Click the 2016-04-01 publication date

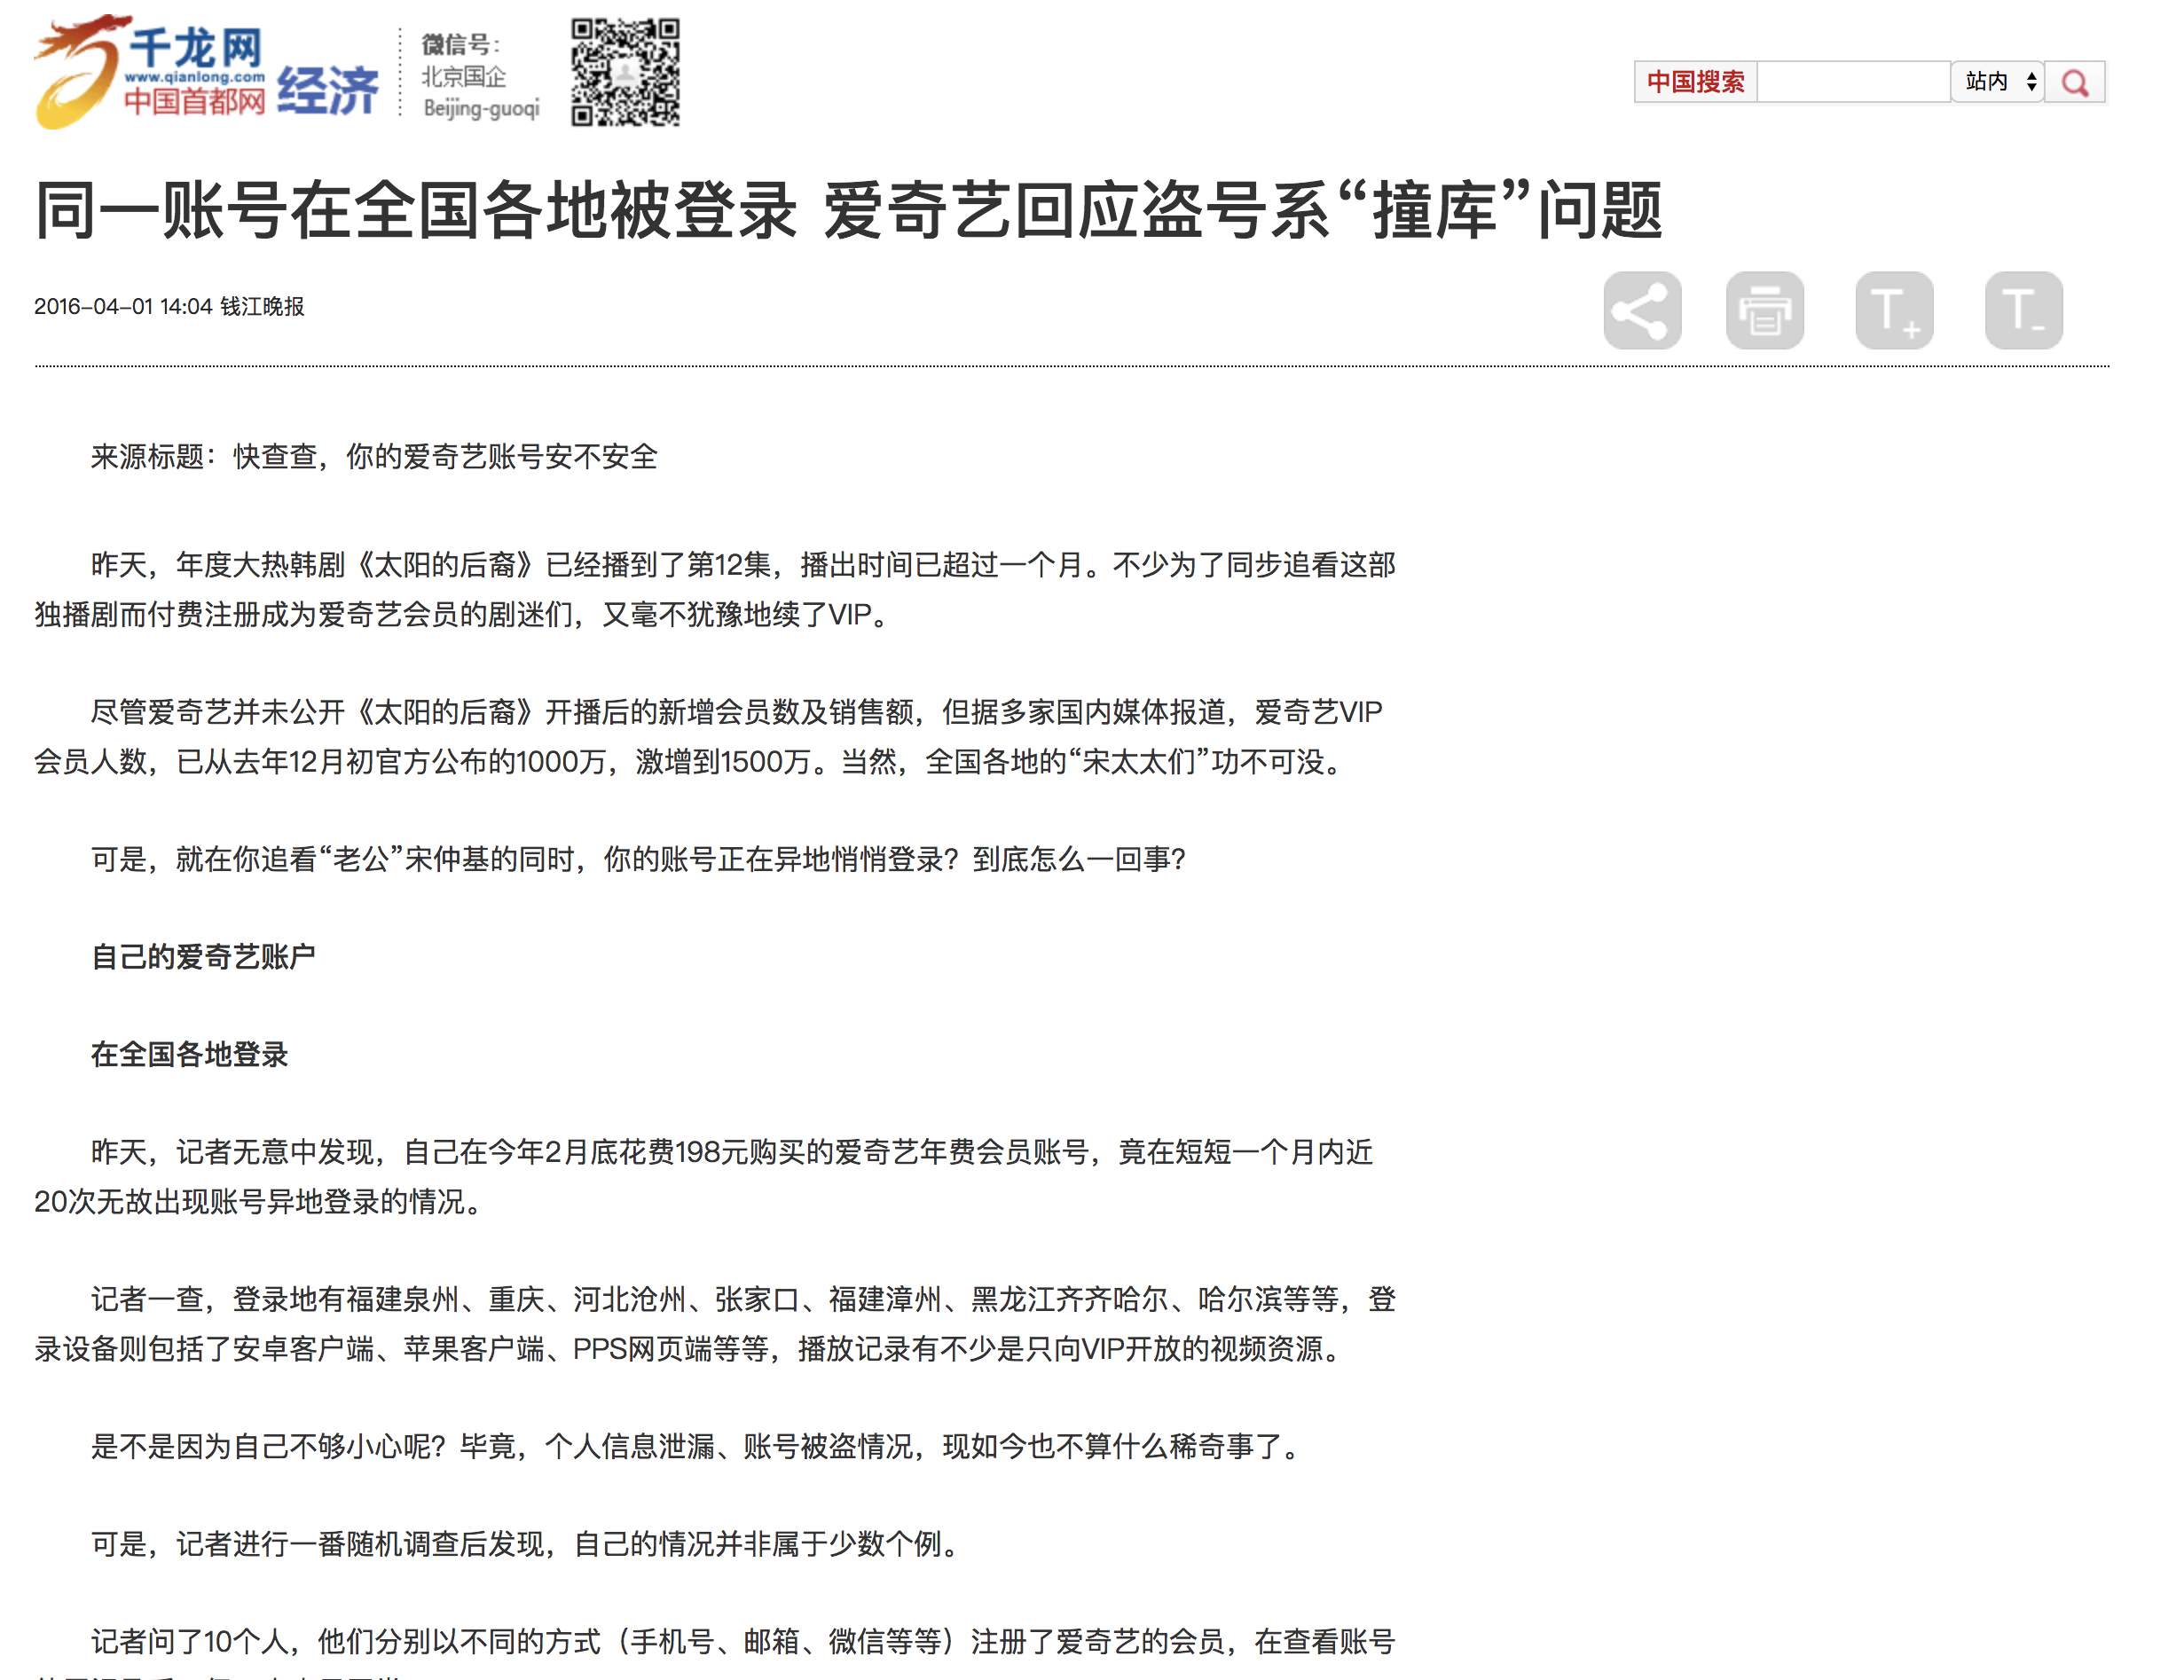(93, 306)
